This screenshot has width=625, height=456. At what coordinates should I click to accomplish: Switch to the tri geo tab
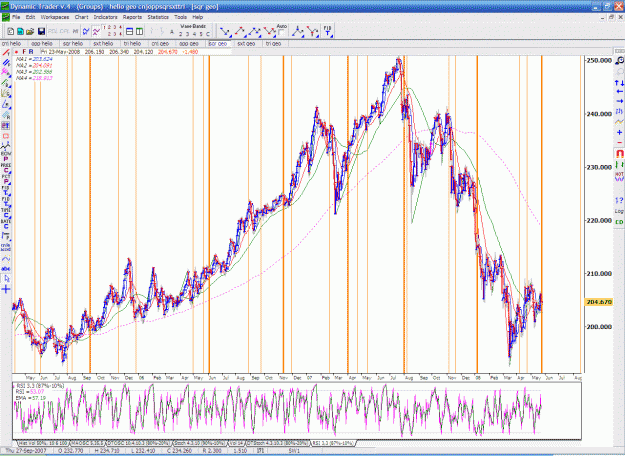coord(273,43)
